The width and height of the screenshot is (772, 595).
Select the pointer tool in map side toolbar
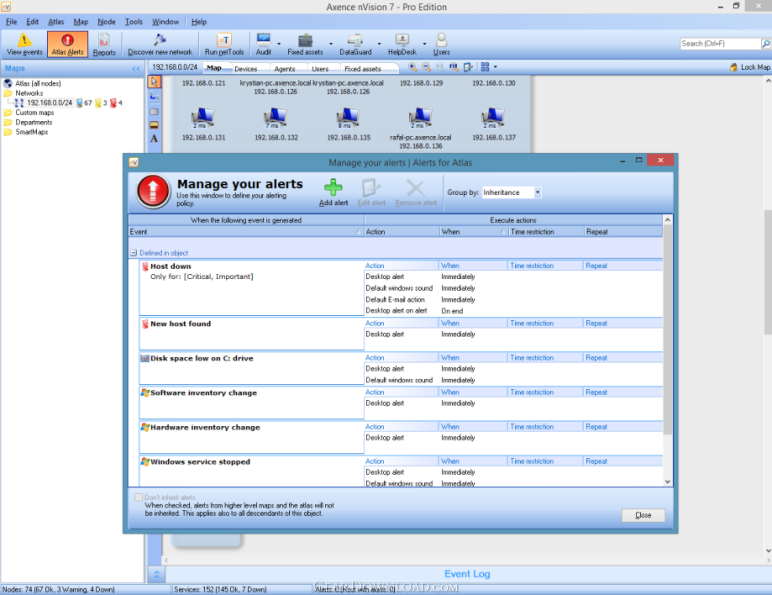tap(154, 82)
